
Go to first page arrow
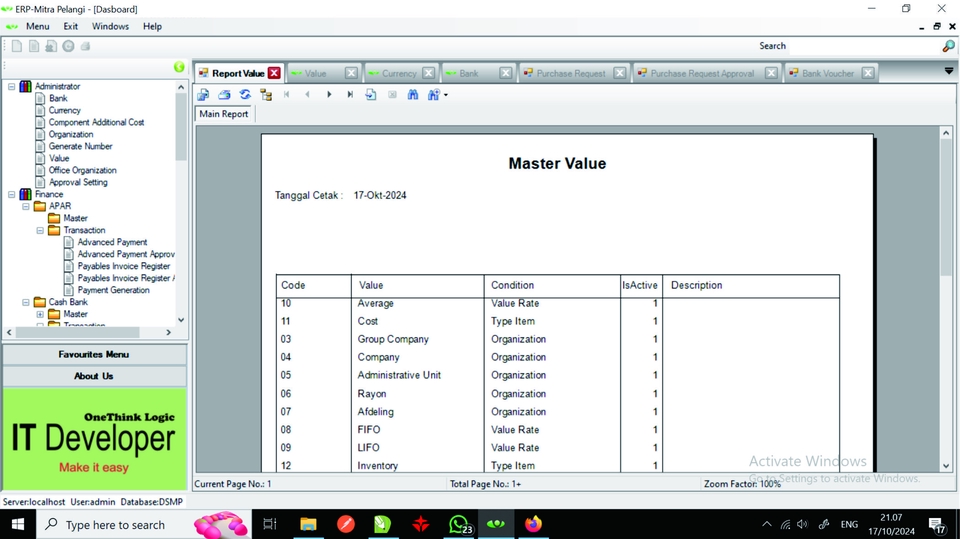pos(287,94)
